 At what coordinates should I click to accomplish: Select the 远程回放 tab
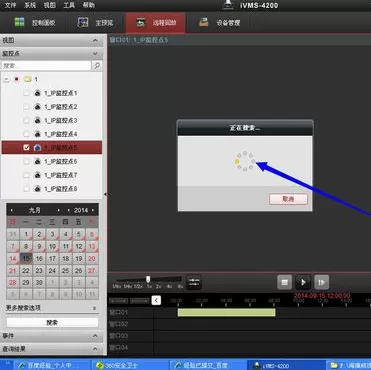(x=156, y=23)
